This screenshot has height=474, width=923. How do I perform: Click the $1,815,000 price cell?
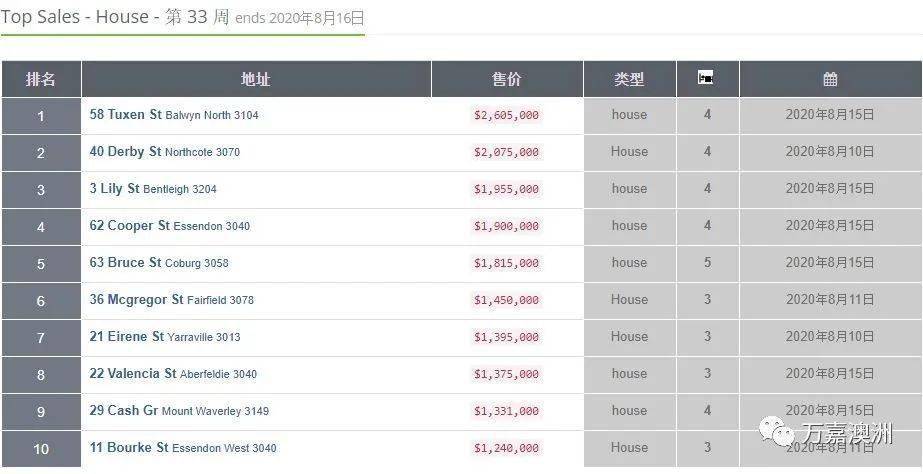click(506, 263)
